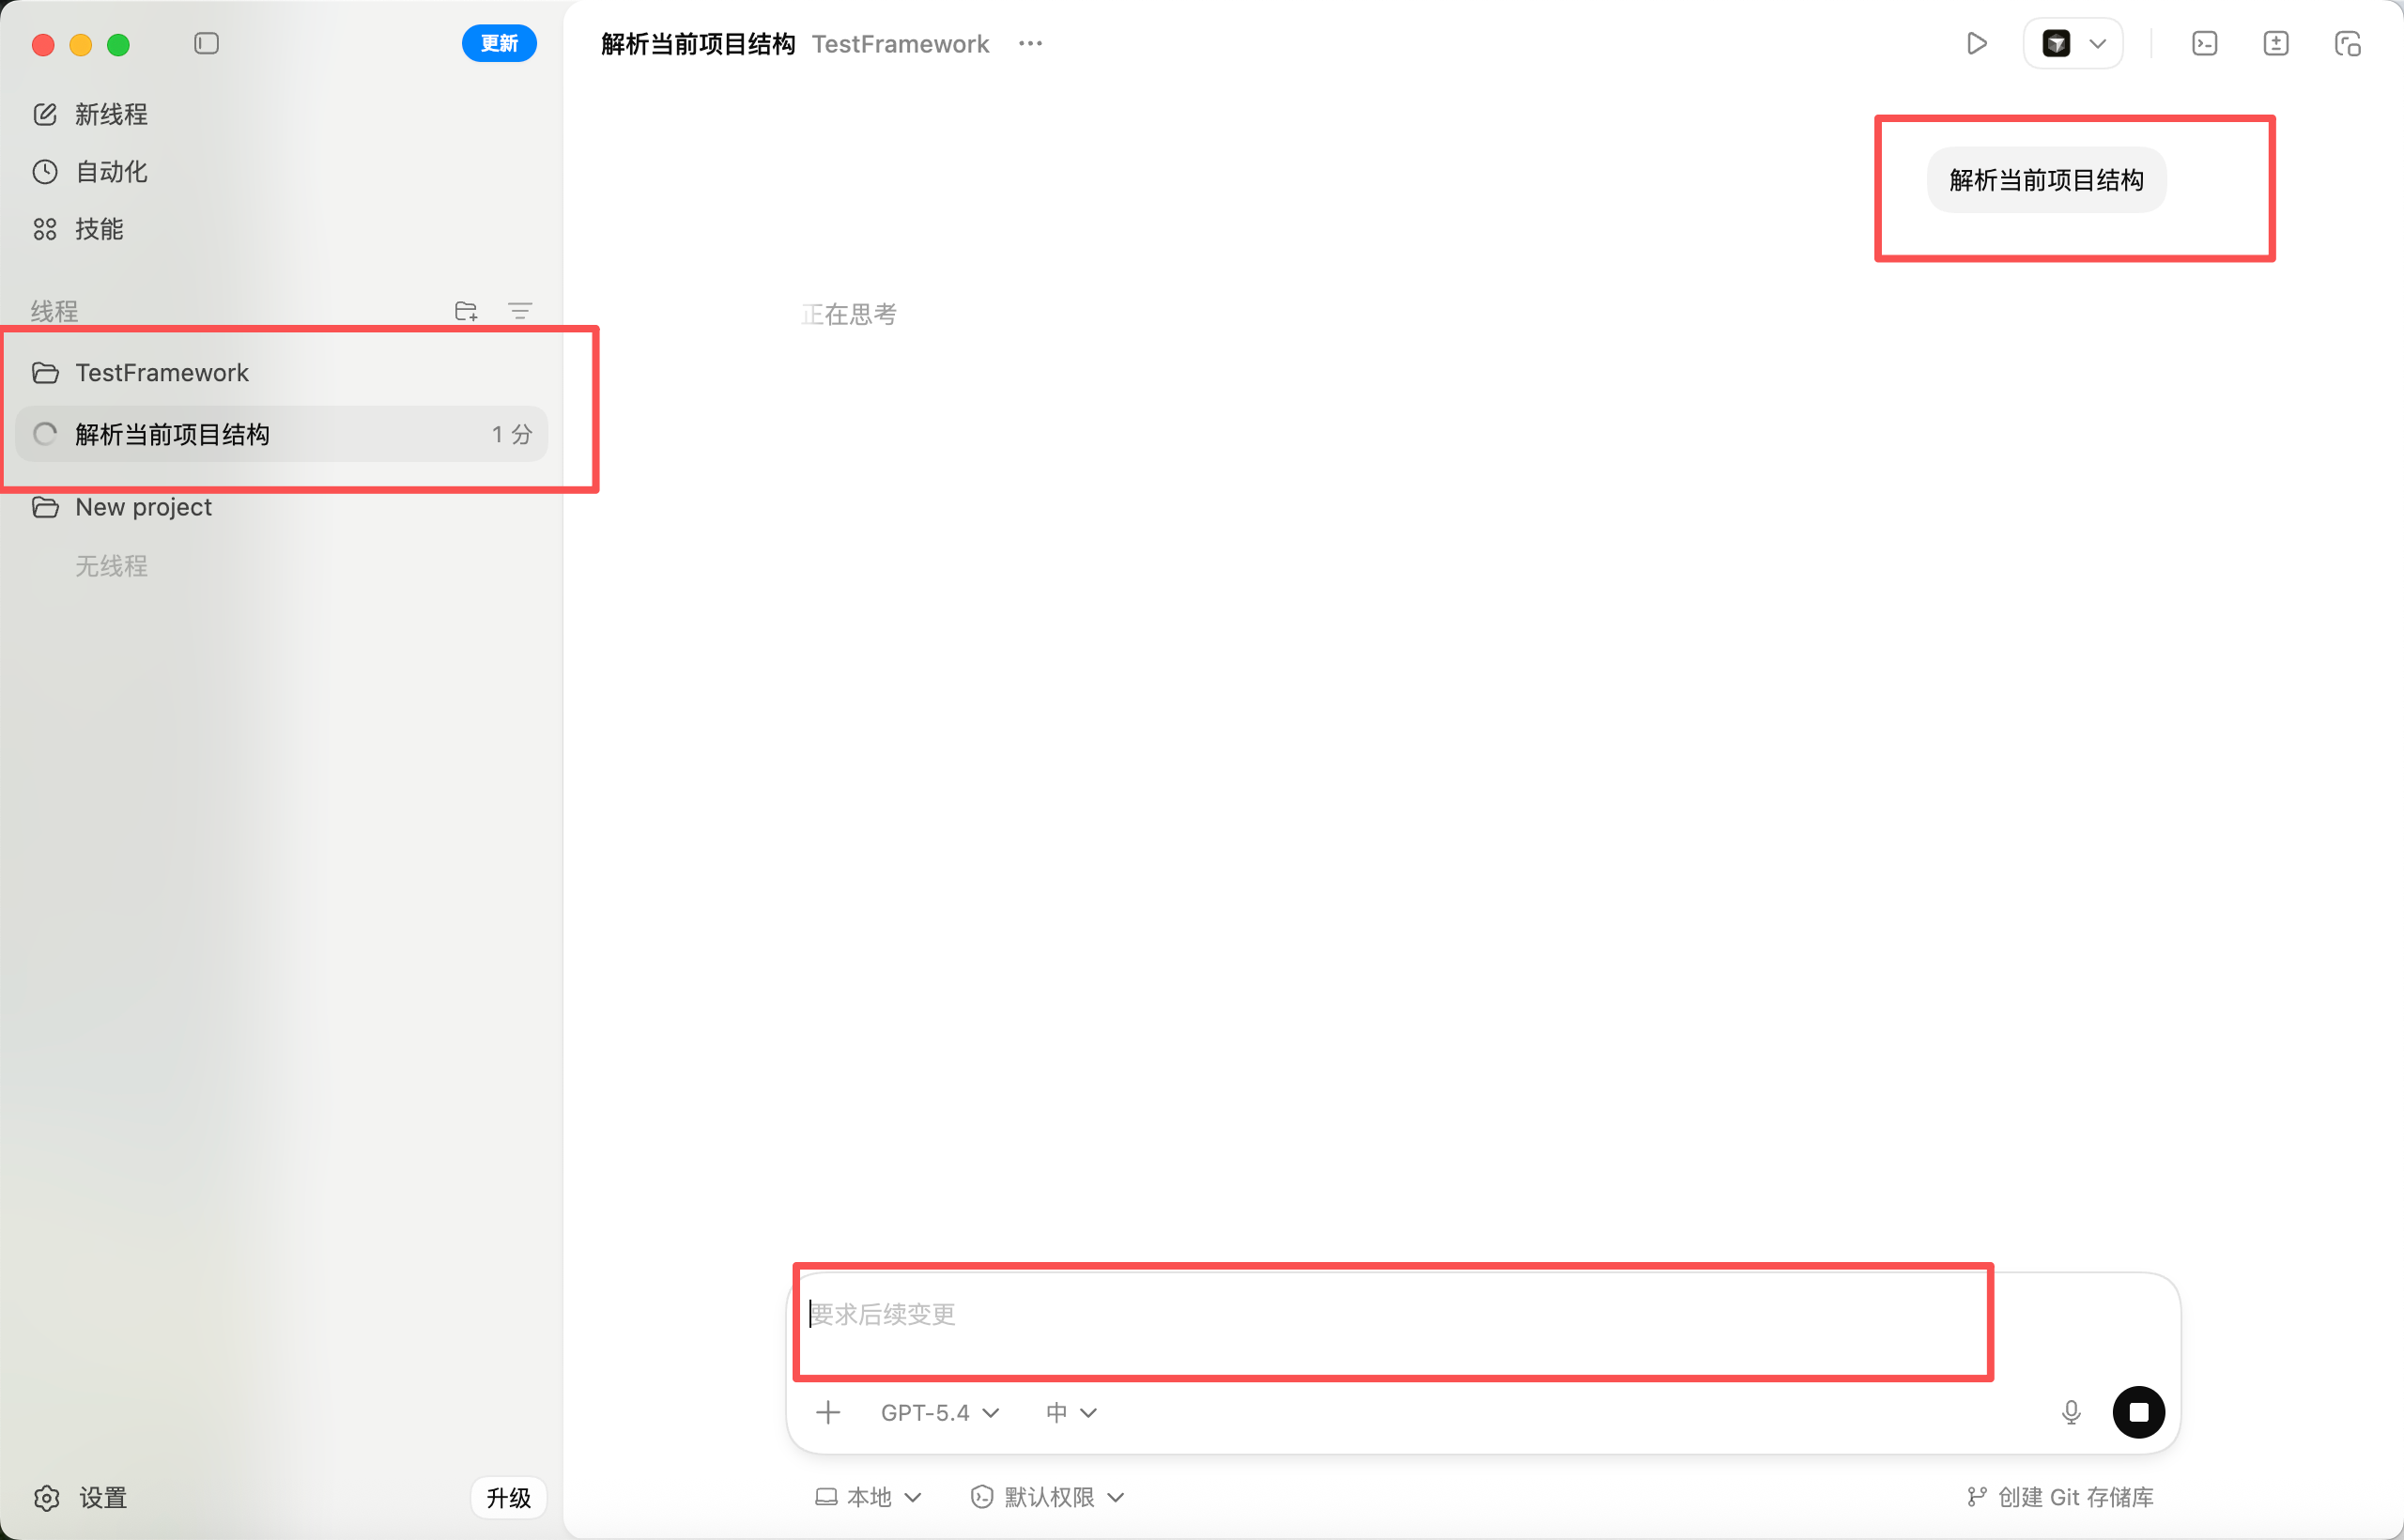This screenshot has height=1540, width=2404.
Task: Click the screen capture icon at top right
Action: pos(2348,44)
